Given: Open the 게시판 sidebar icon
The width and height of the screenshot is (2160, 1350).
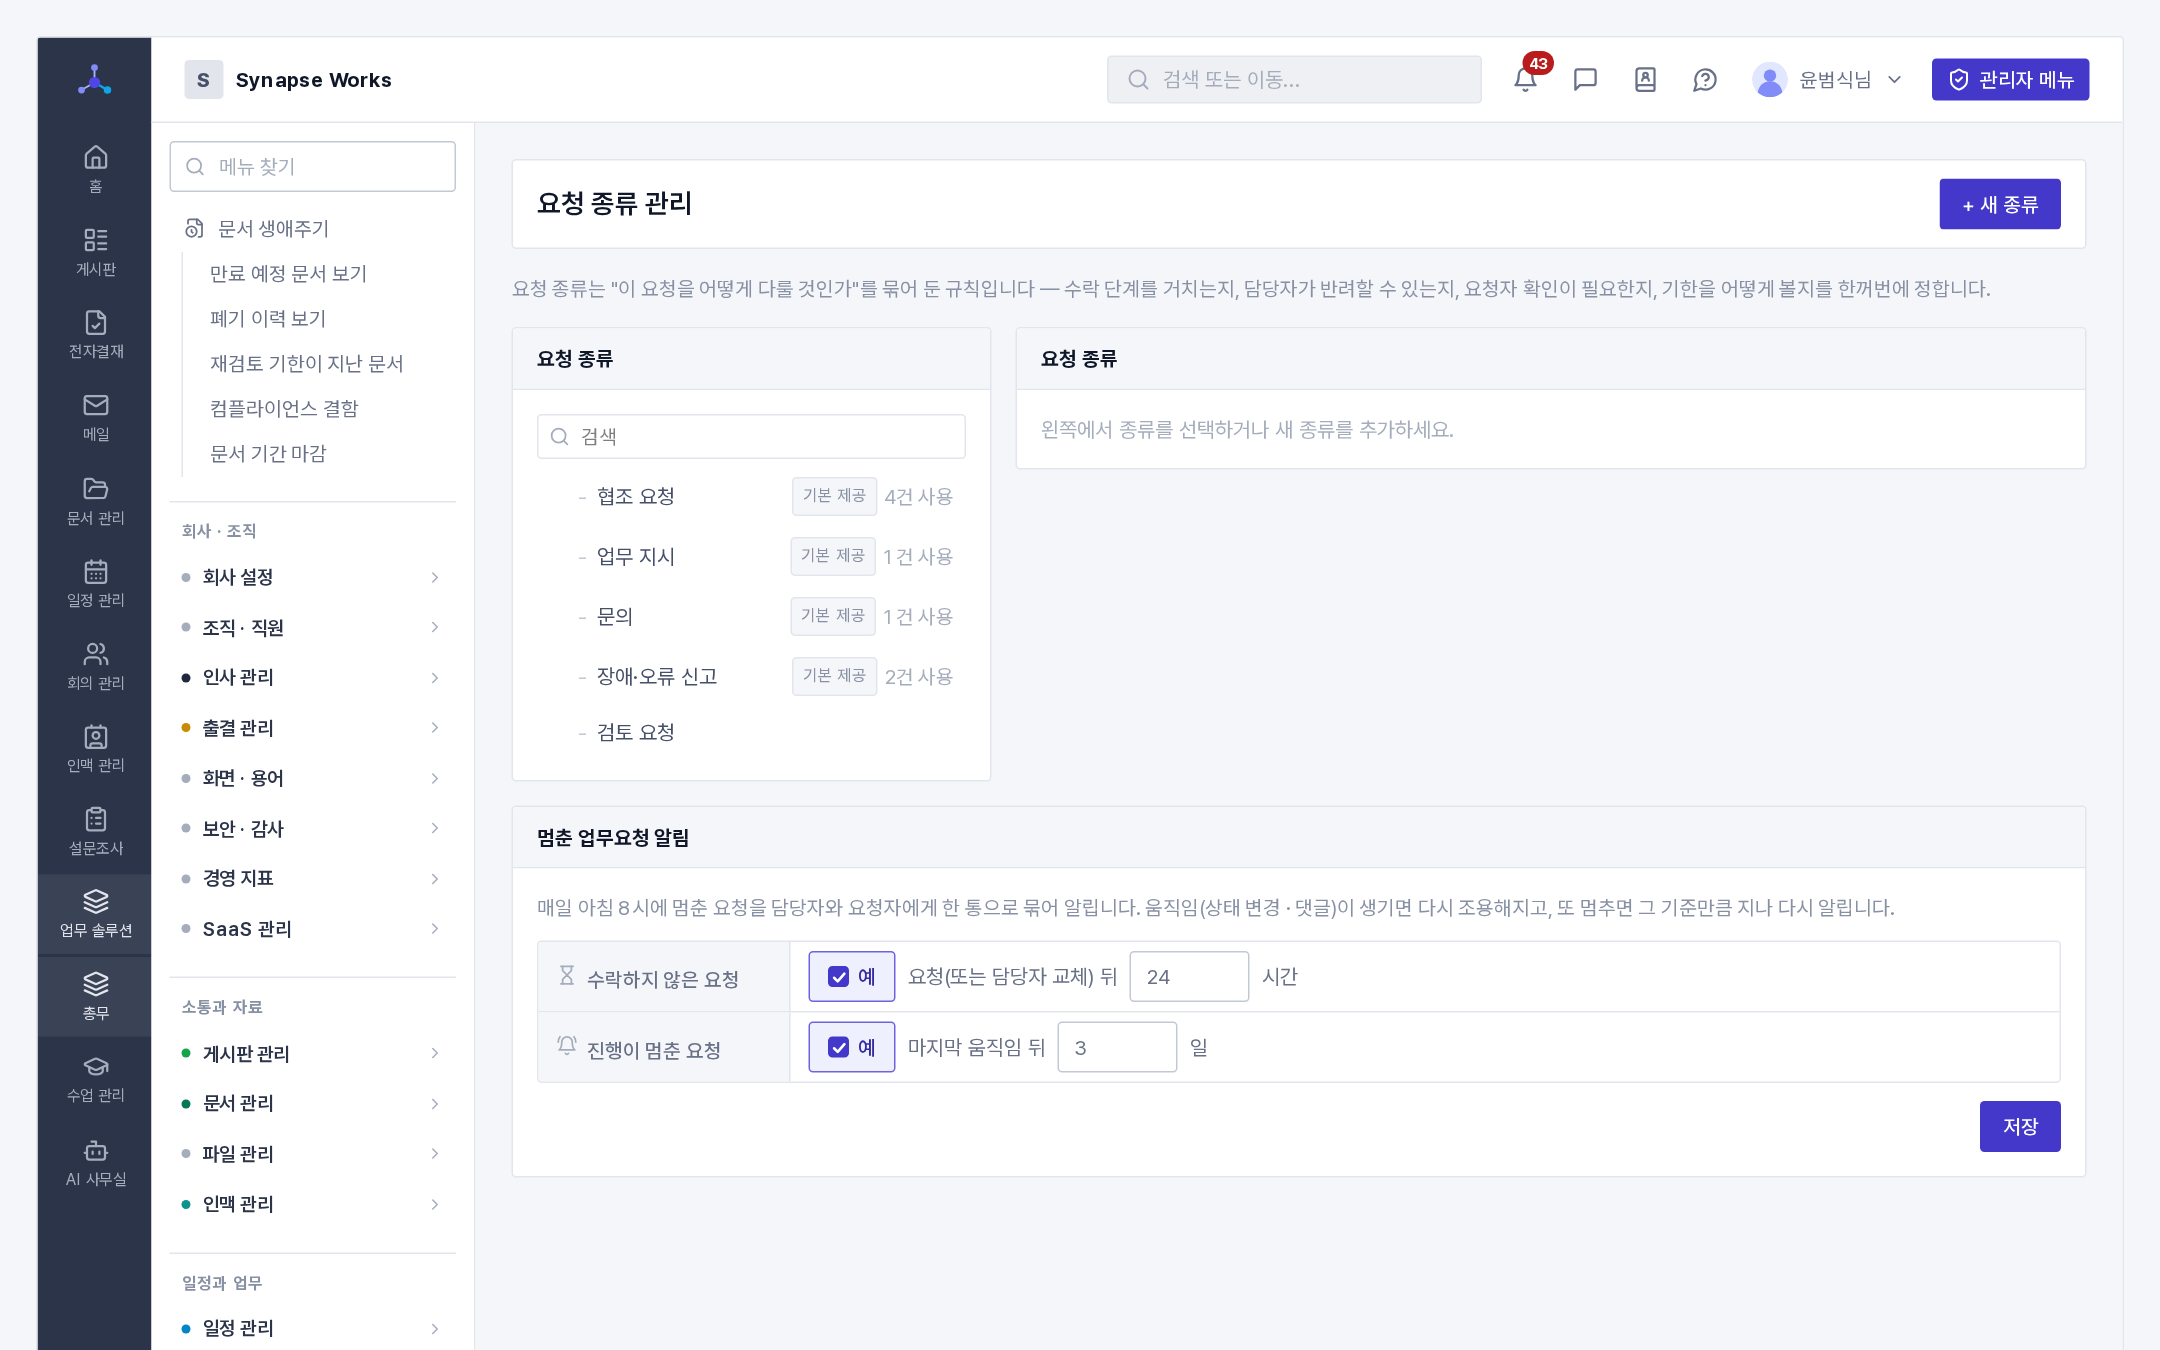Looking at the screenshot, I should pyautogui.click(x=95, y=251).
